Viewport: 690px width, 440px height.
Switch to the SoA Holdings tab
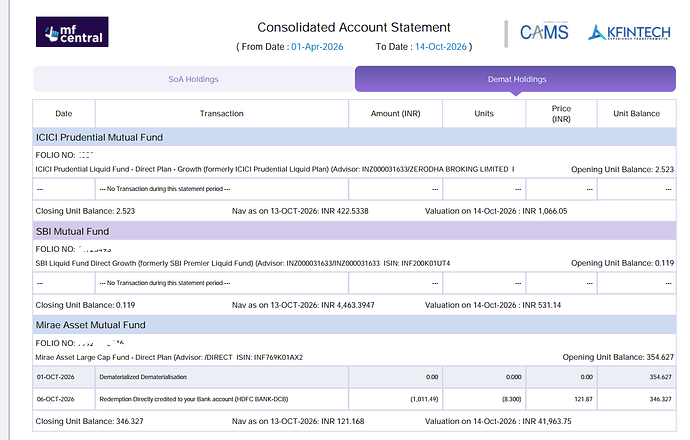click(194, 79)
